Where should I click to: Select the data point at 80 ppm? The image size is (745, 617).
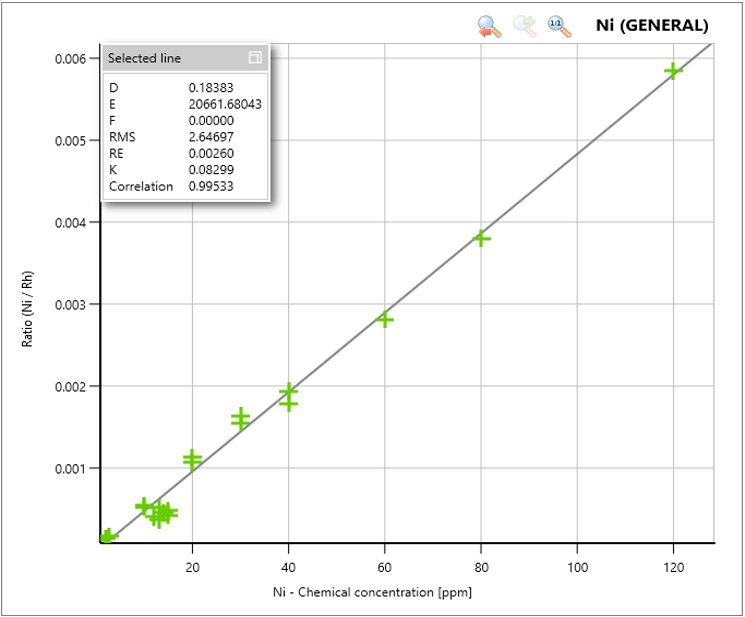pyautogui.click(x=481, y=238)
